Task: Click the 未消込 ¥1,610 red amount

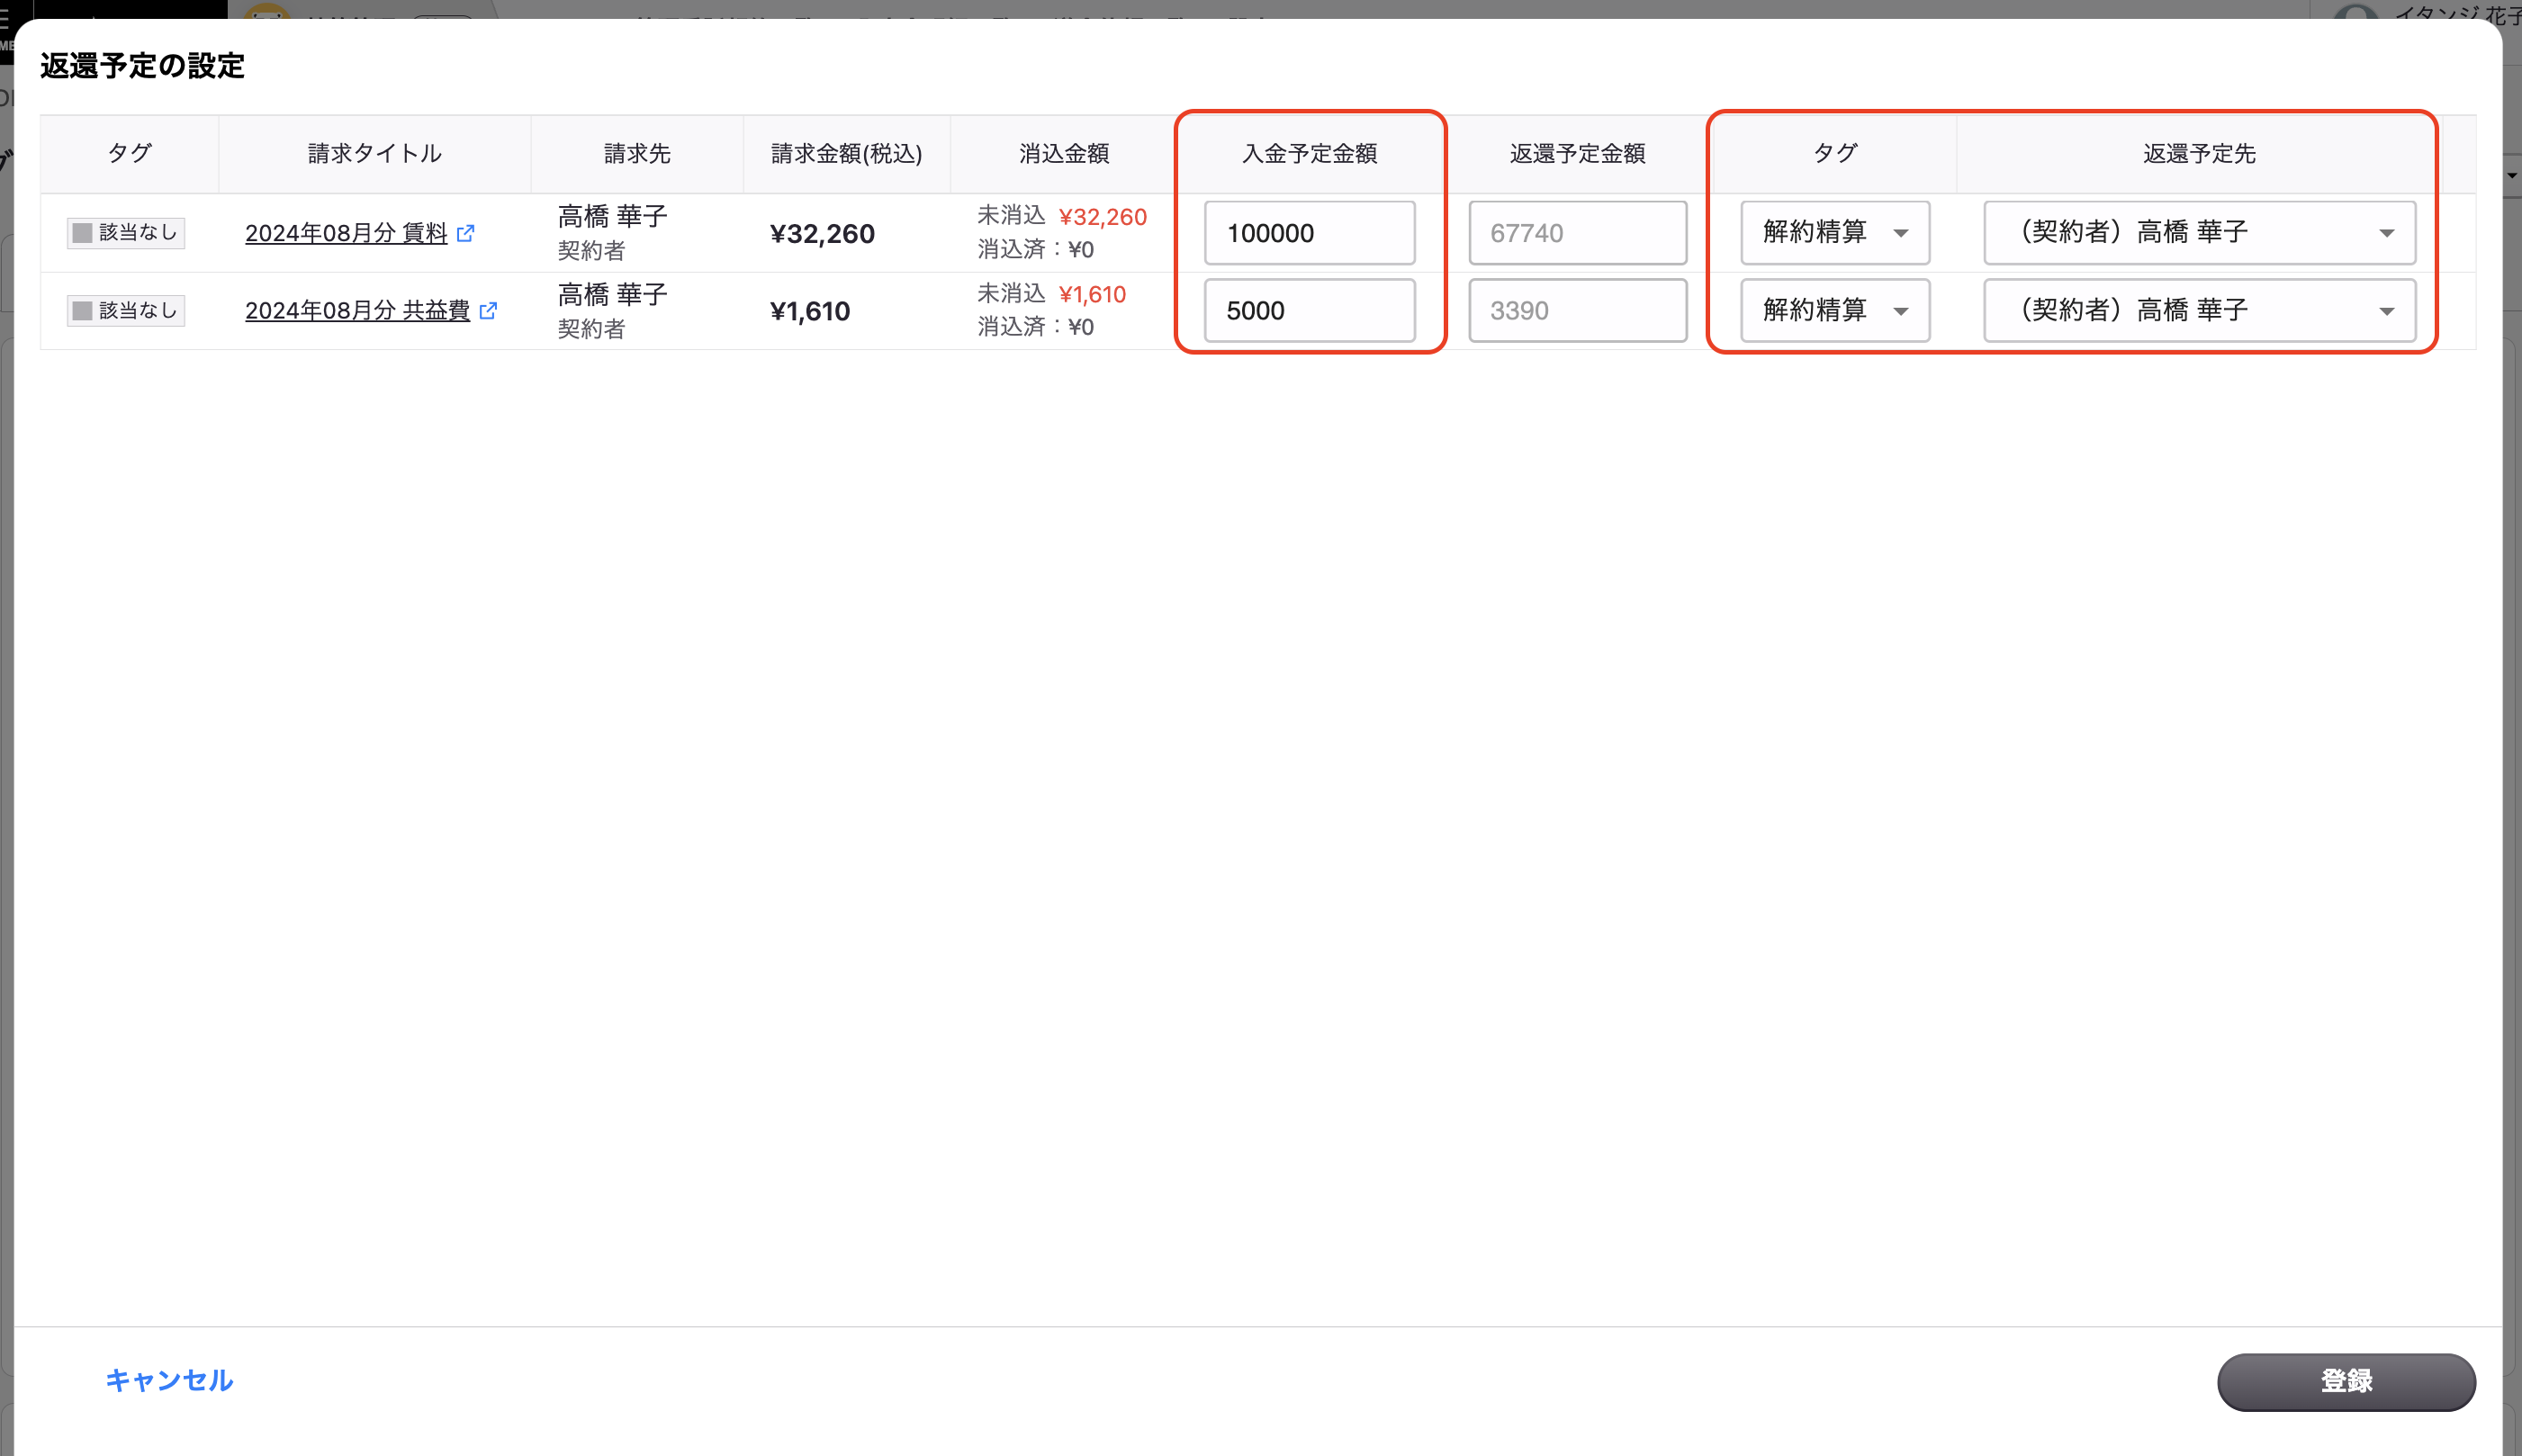Action: (x=1092, y=294)
